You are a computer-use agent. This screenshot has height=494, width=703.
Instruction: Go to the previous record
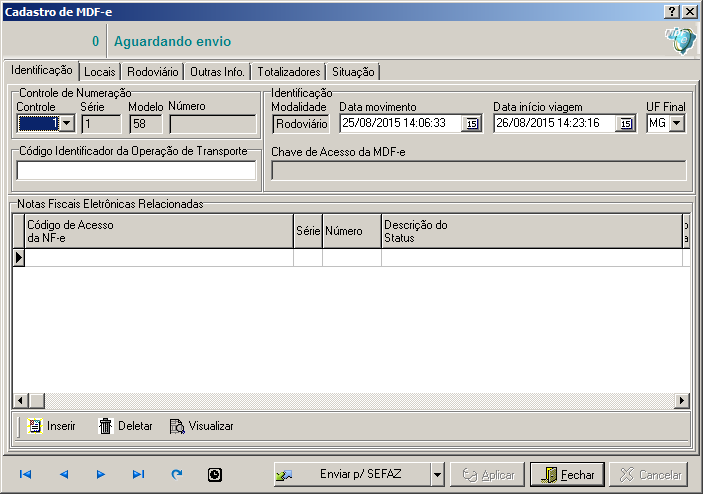63,474
